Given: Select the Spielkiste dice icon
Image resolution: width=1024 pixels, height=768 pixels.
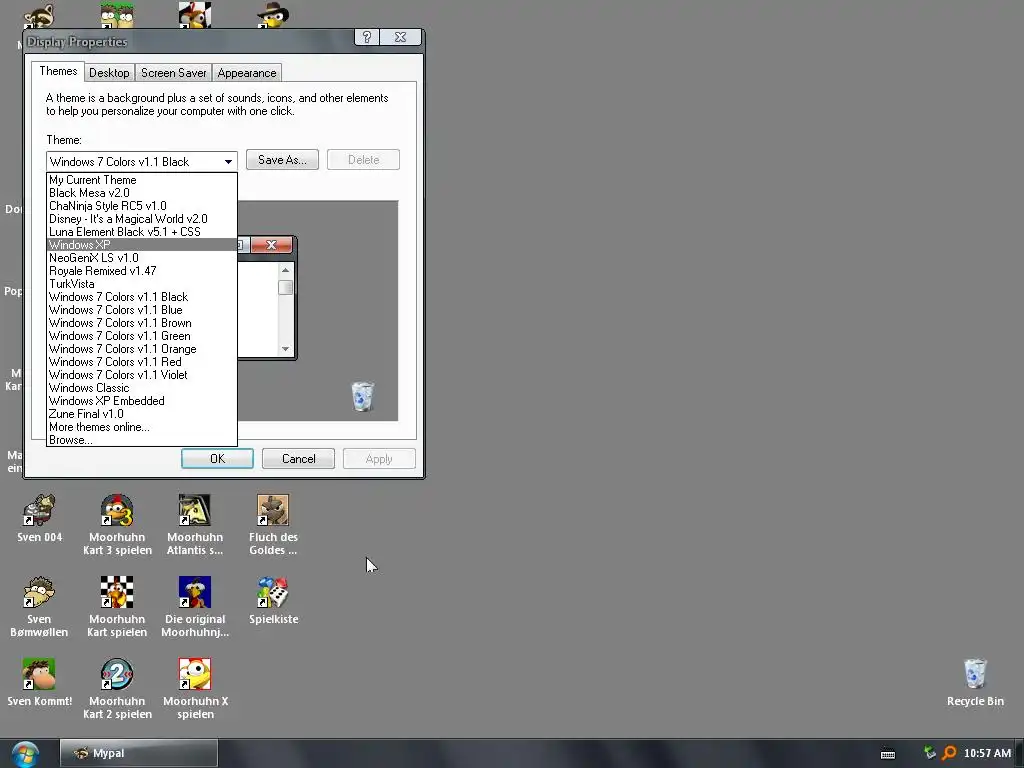Looking at the screenshot, I should click(273, 600).
